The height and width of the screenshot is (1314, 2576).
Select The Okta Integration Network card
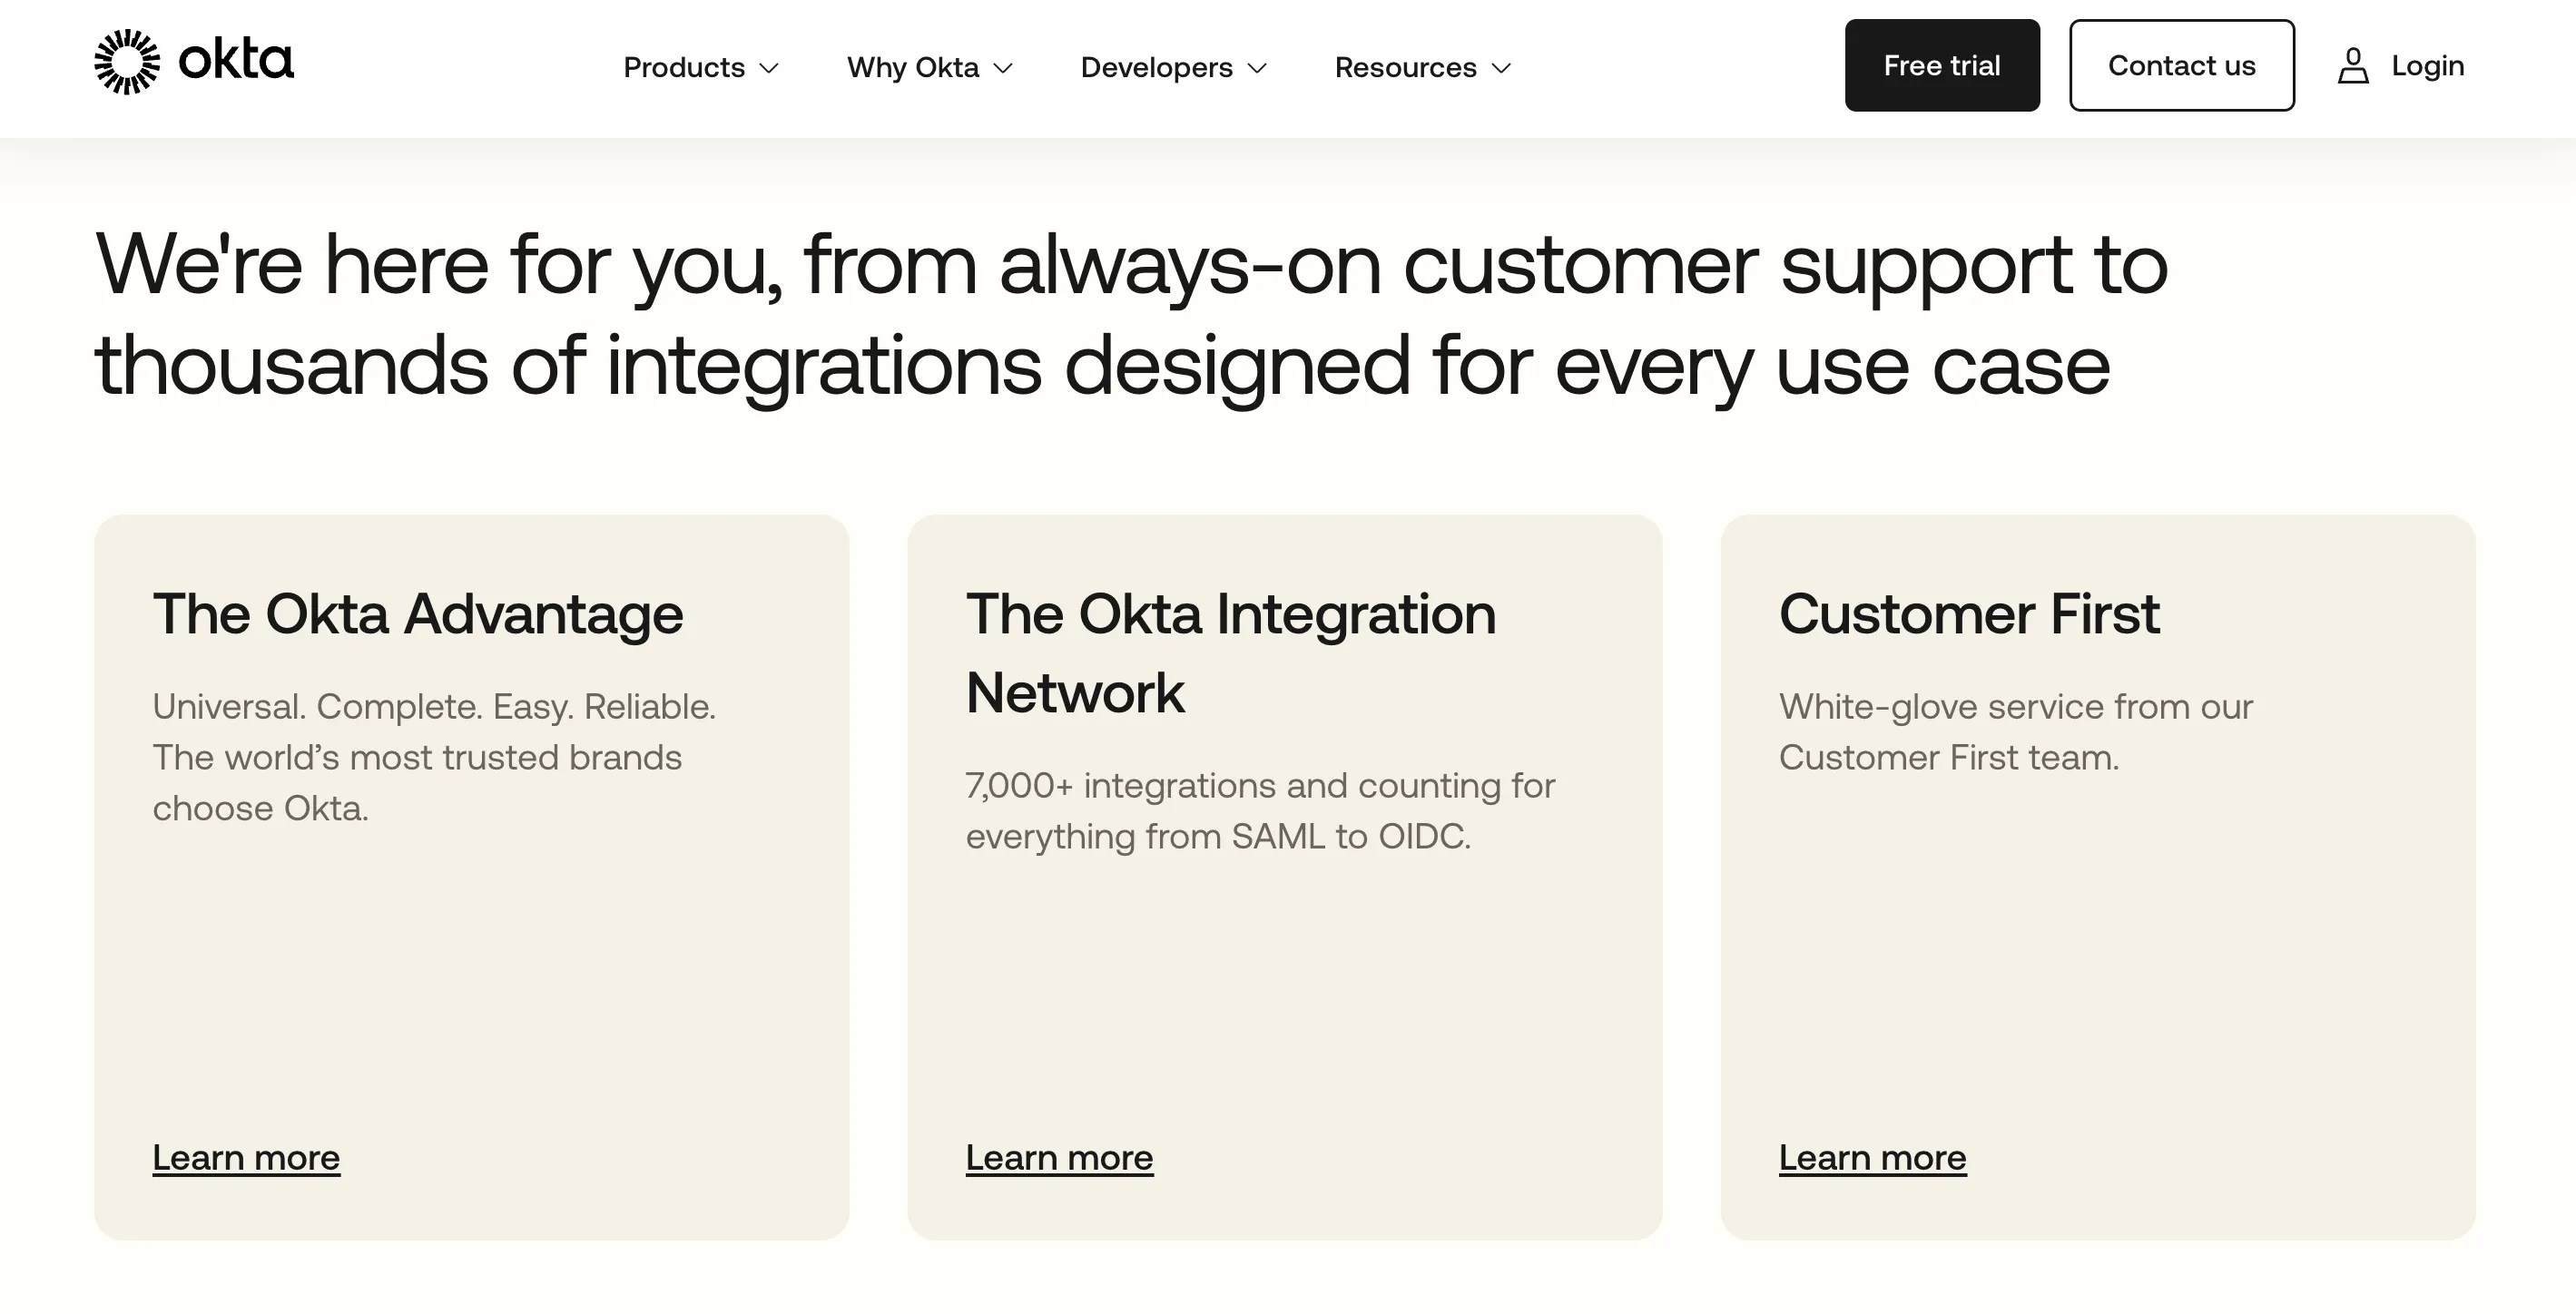click(1286, 880)
